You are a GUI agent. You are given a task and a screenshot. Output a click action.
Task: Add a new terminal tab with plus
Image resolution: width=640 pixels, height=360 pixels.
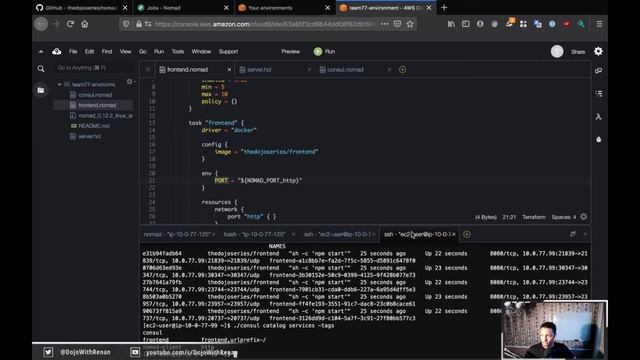coord(467,234)
